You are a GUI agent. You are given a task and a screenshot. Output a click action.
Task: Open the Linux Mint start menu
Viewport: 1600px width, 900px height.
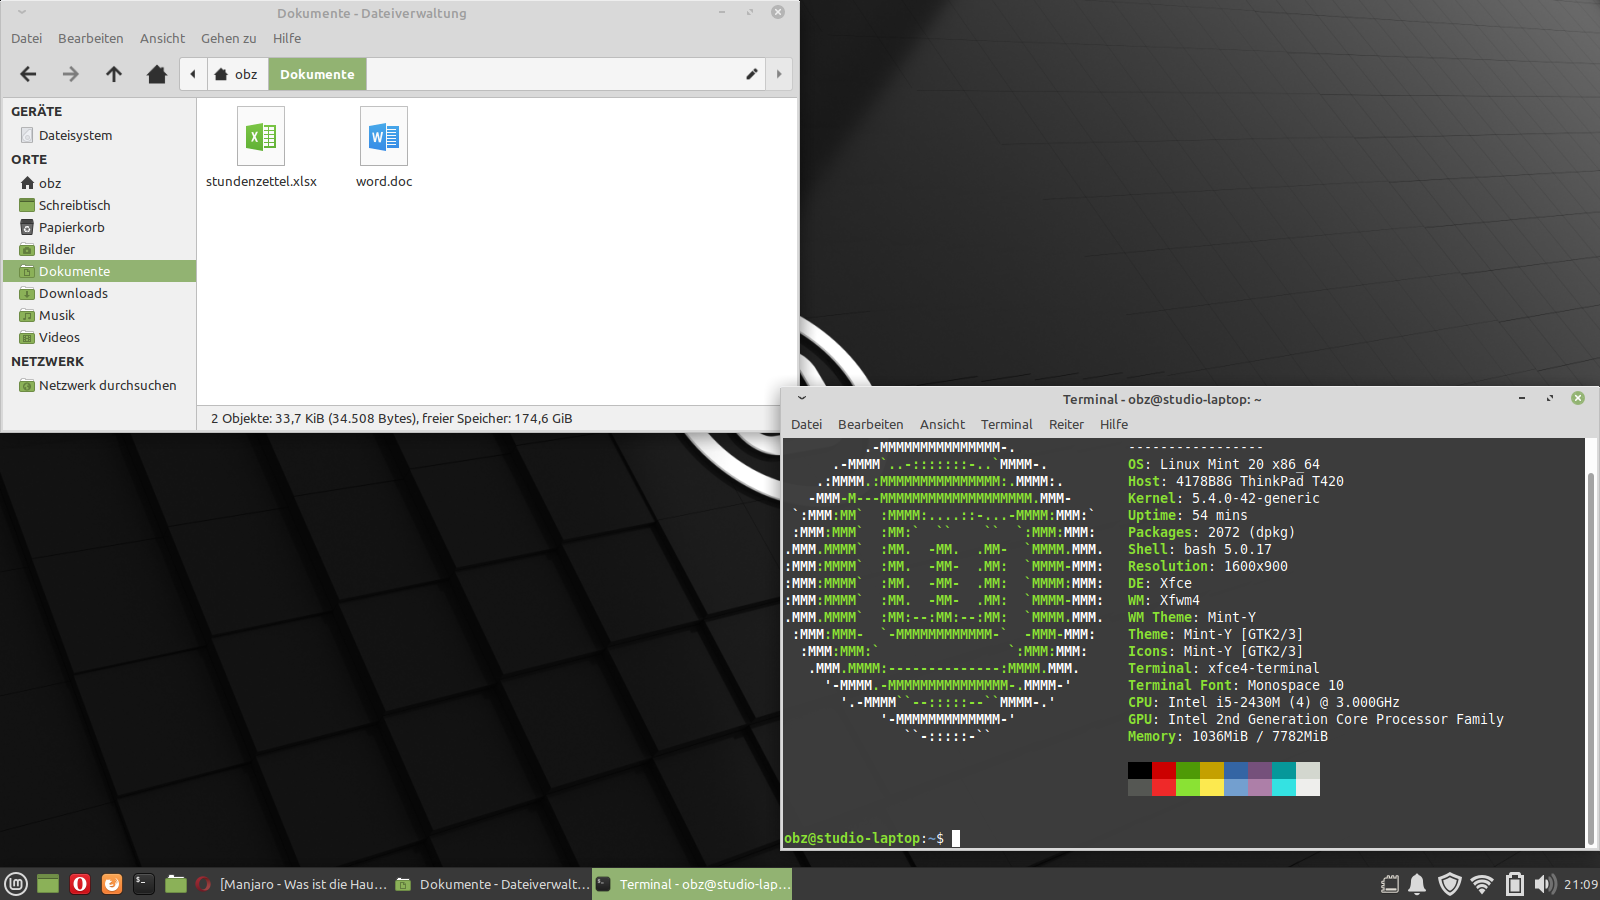(16, 884)
